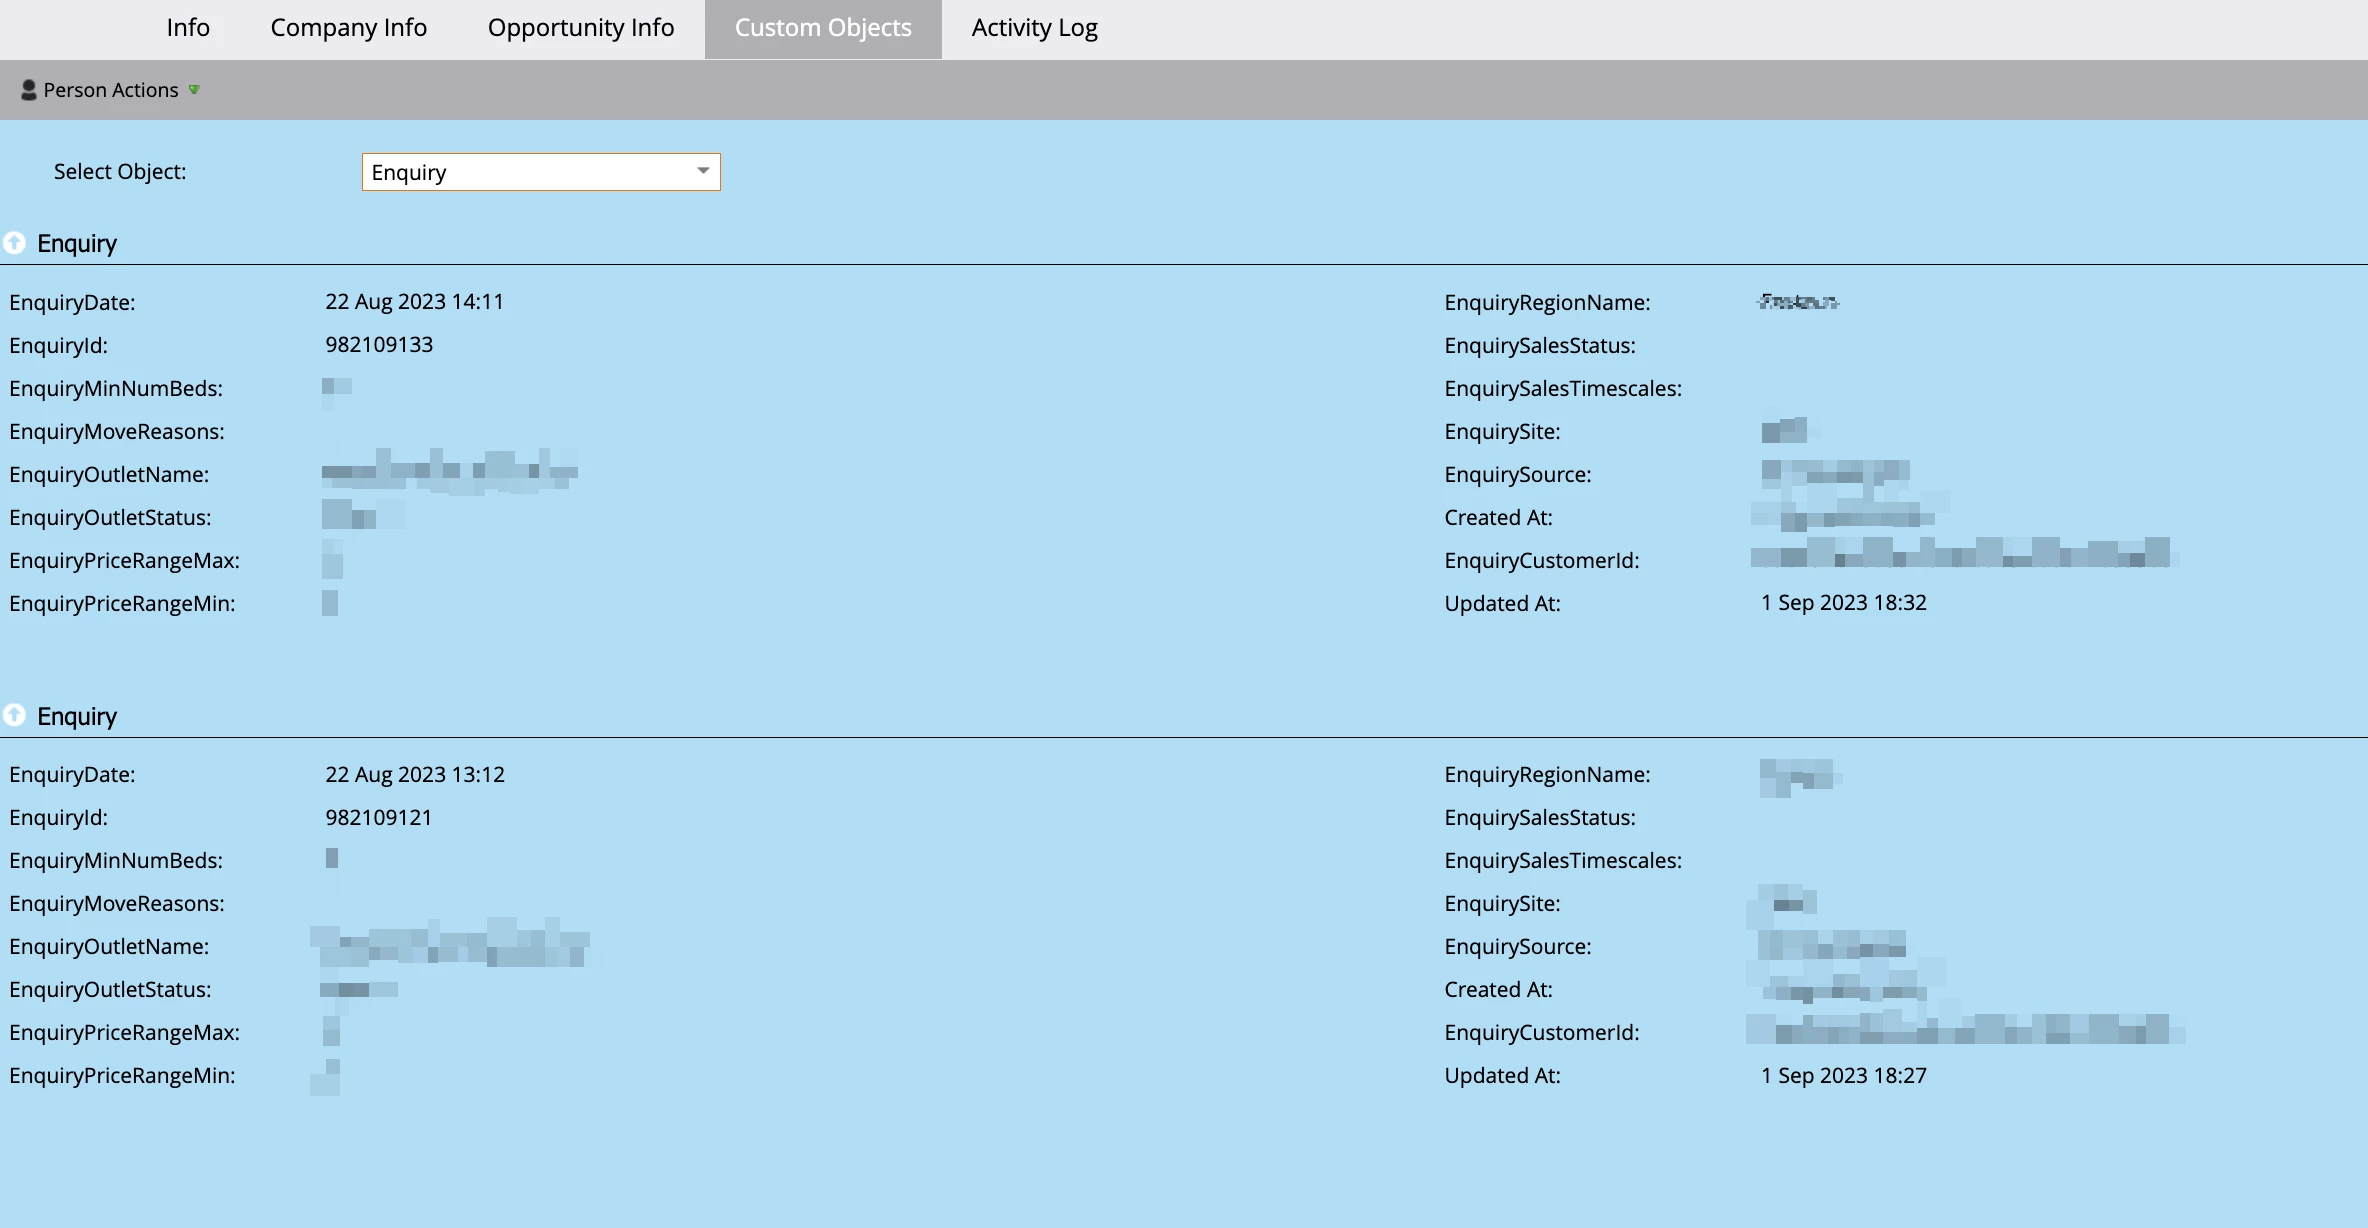Image resolution: width=2368 pixels, height=1228 pixels.
Task: Open the Select Object dropdown arrow
Action: click(703, 171)
